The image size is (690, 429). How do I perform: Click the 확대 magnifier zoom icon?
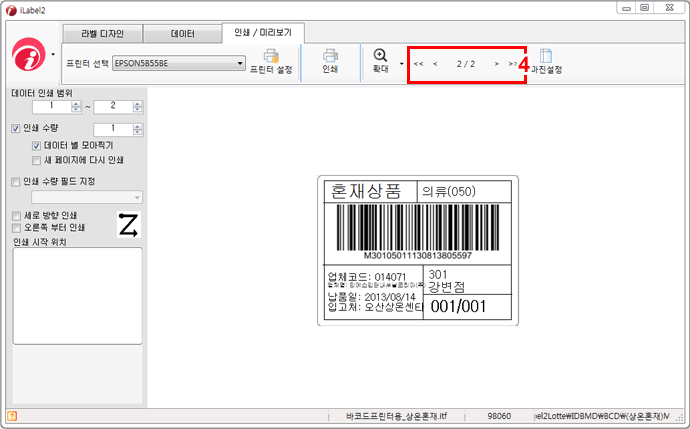tap(381, 61)
